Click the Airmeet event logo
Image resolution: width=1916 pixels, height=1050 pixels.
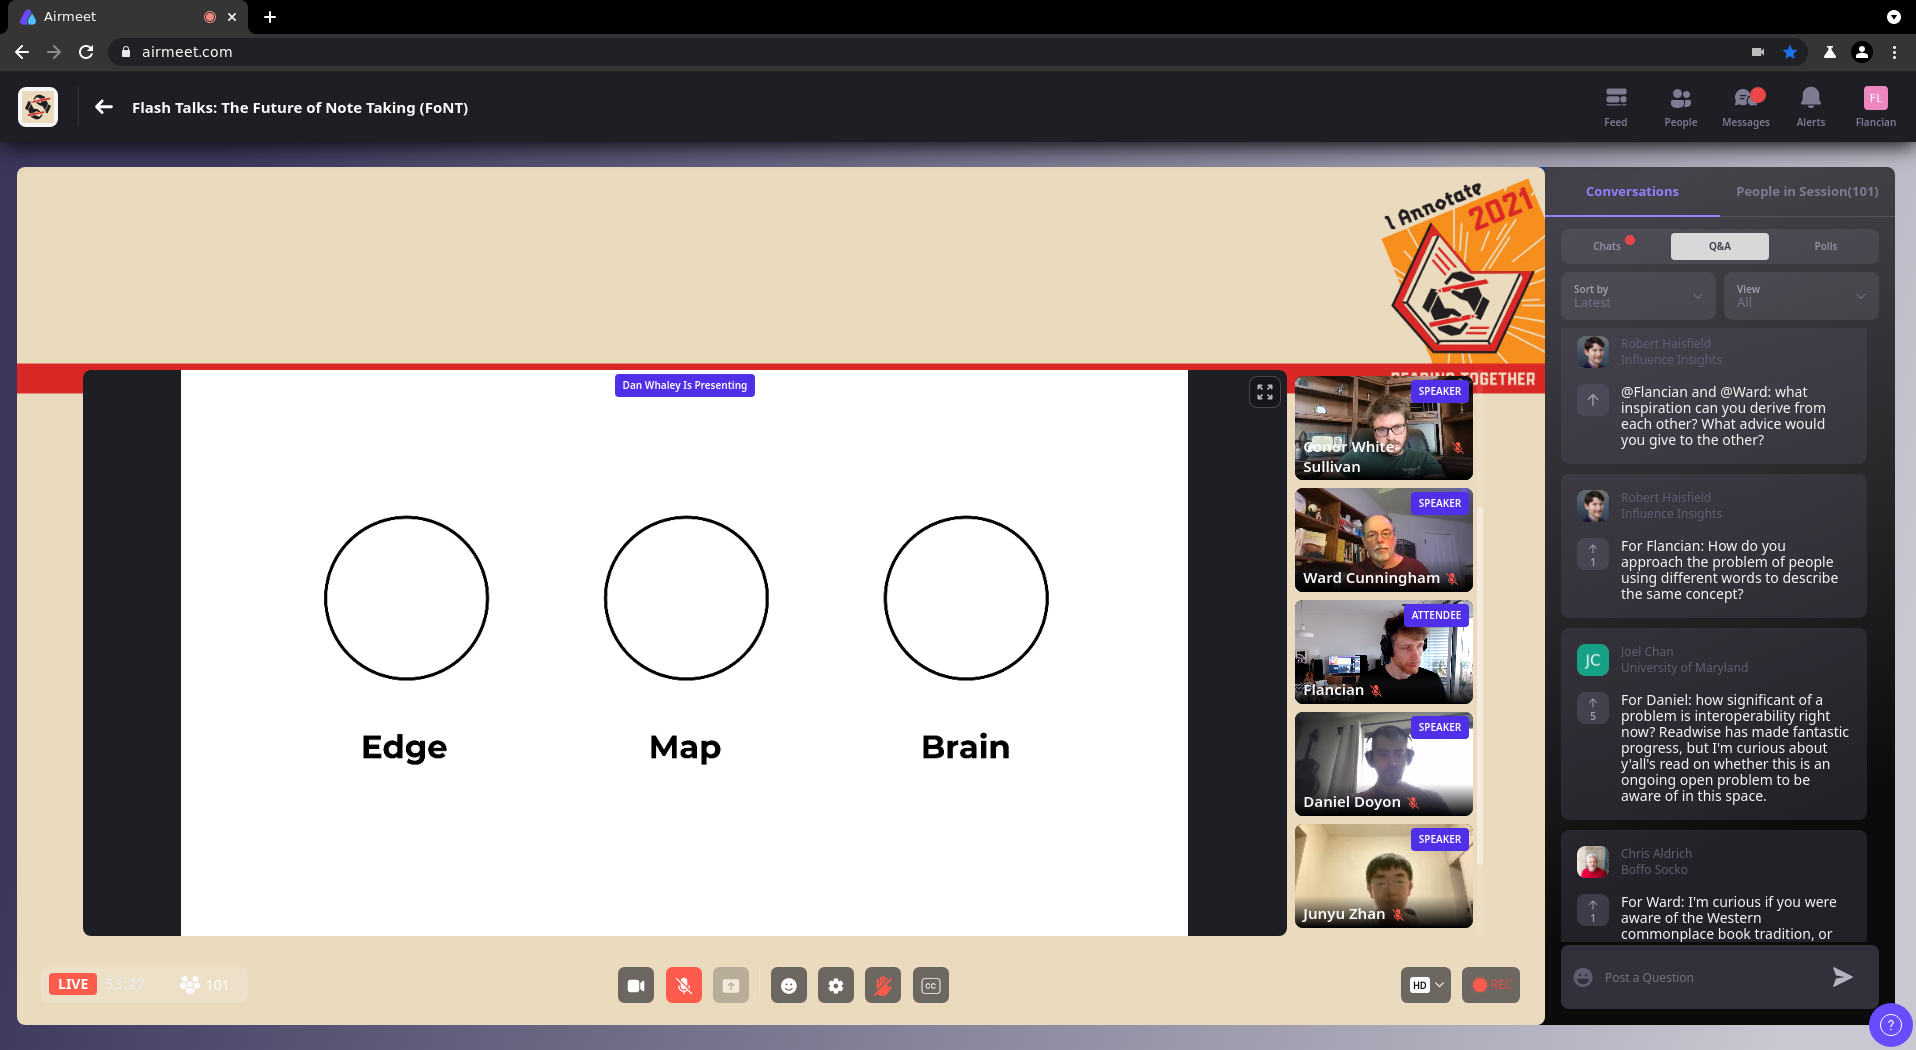[38, 107]
